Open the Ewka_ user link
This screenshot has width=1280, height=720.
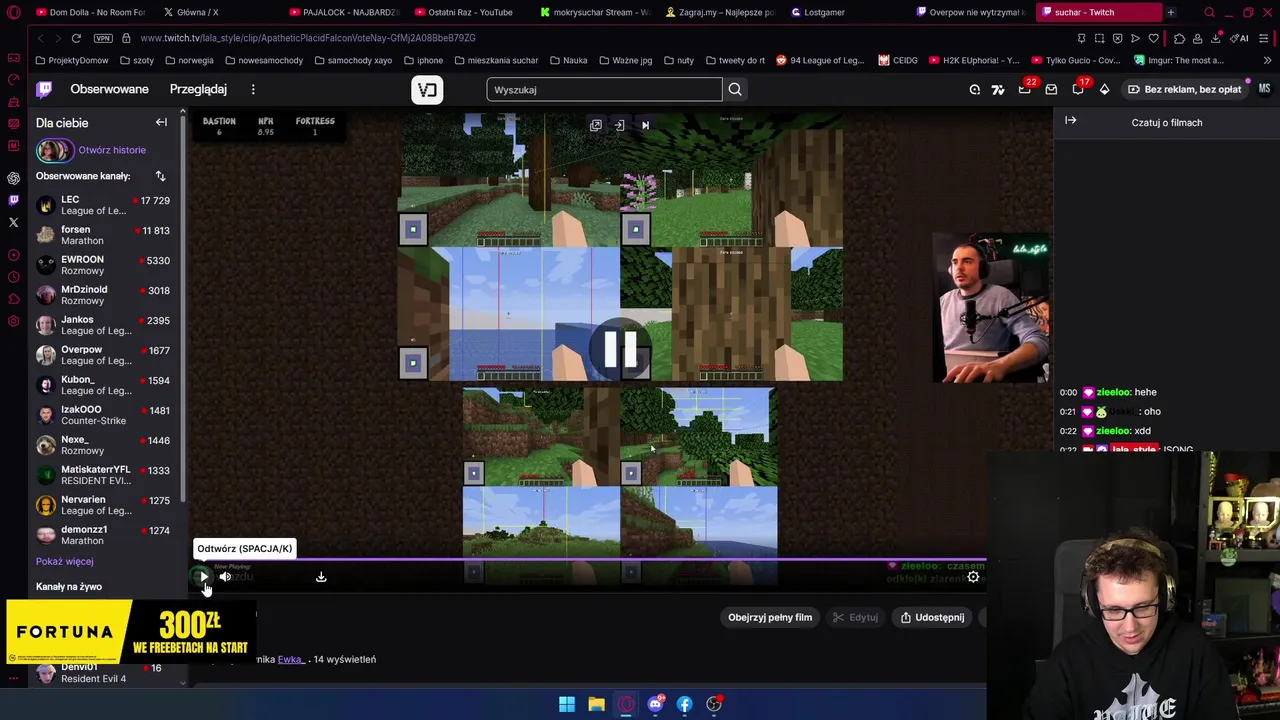click(290, 659)
